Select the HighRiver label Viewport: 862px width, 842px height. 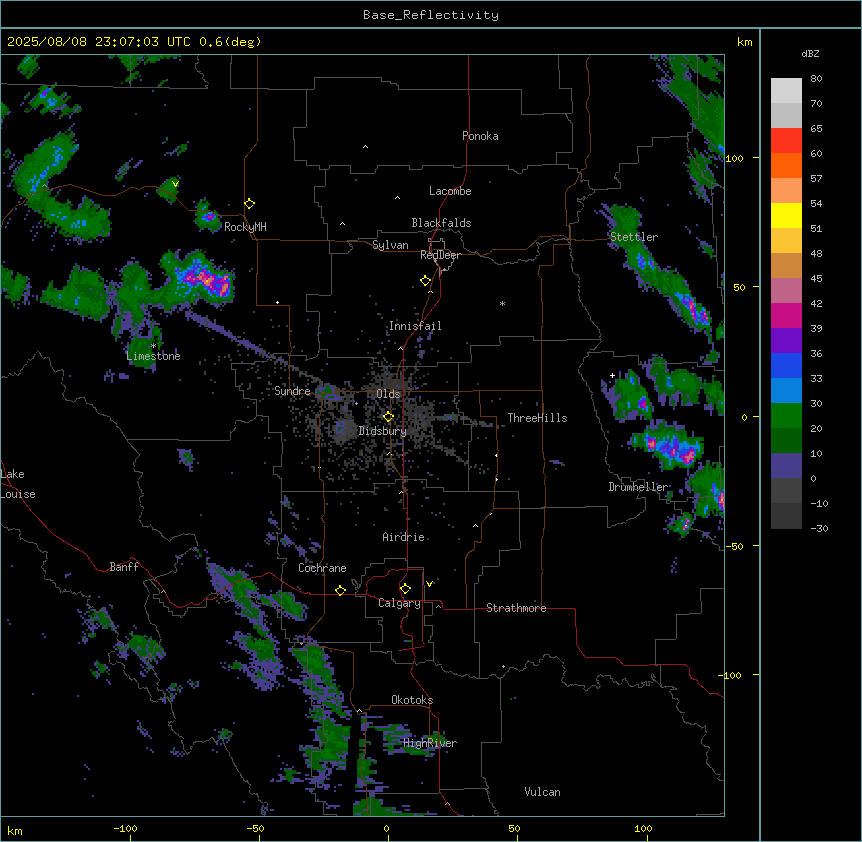(430, 743)
